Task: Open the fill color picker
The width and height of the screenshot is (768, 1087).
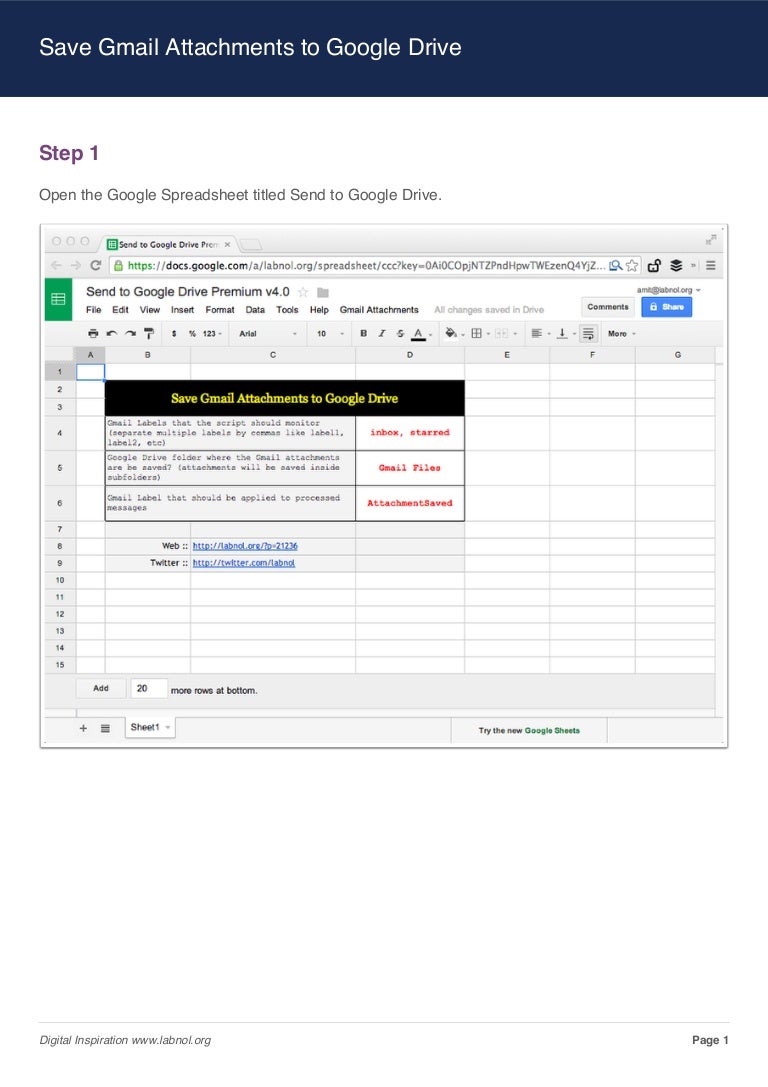Action: [x=451, y=334]
